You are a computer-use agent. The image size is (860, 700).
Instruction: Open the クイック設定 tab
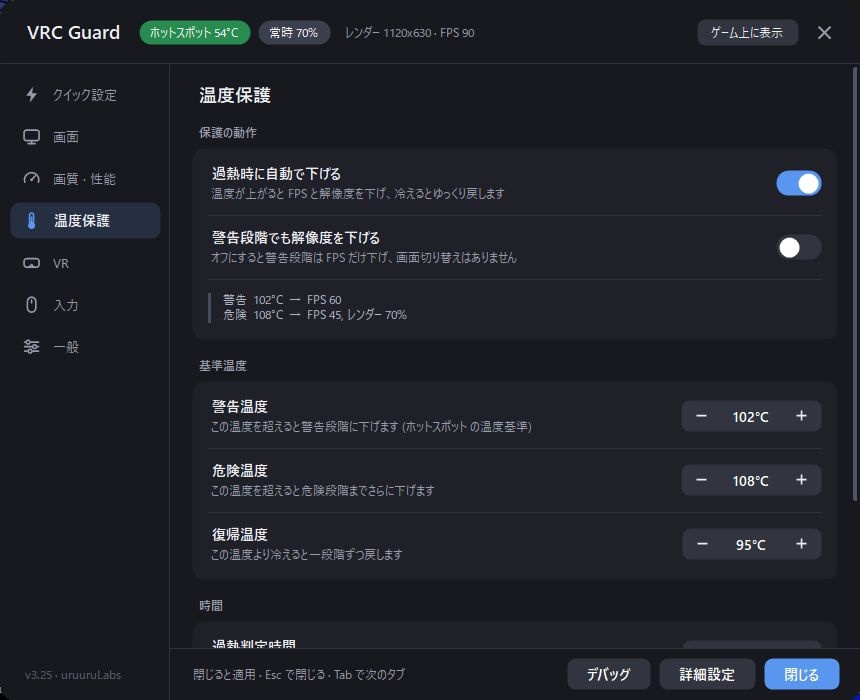(86, 94)
